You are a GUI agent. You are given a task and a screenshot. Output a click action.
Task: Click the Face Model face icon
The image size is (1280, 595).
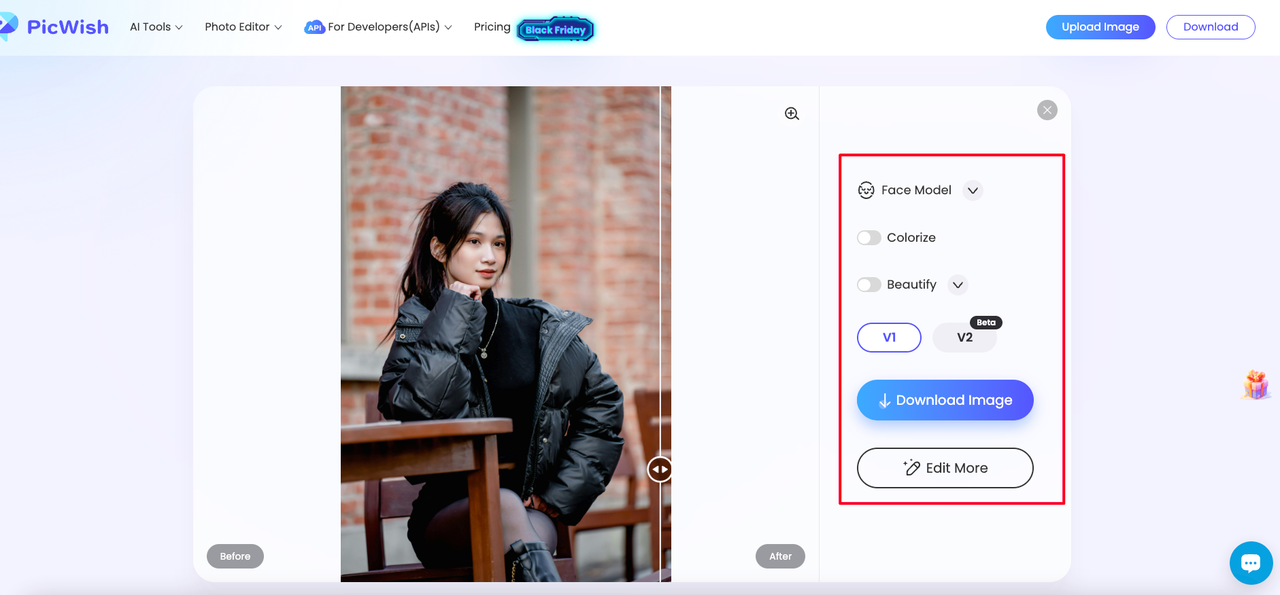(x=866, y=190)
